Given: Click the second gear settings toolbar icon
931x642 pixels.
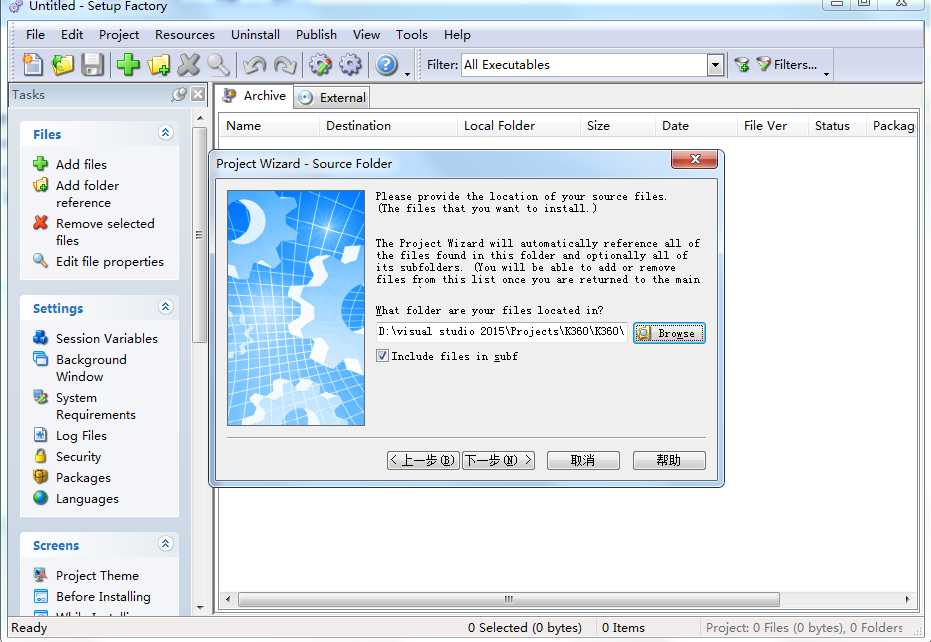Looking at the screenshot, I should 350,64.
